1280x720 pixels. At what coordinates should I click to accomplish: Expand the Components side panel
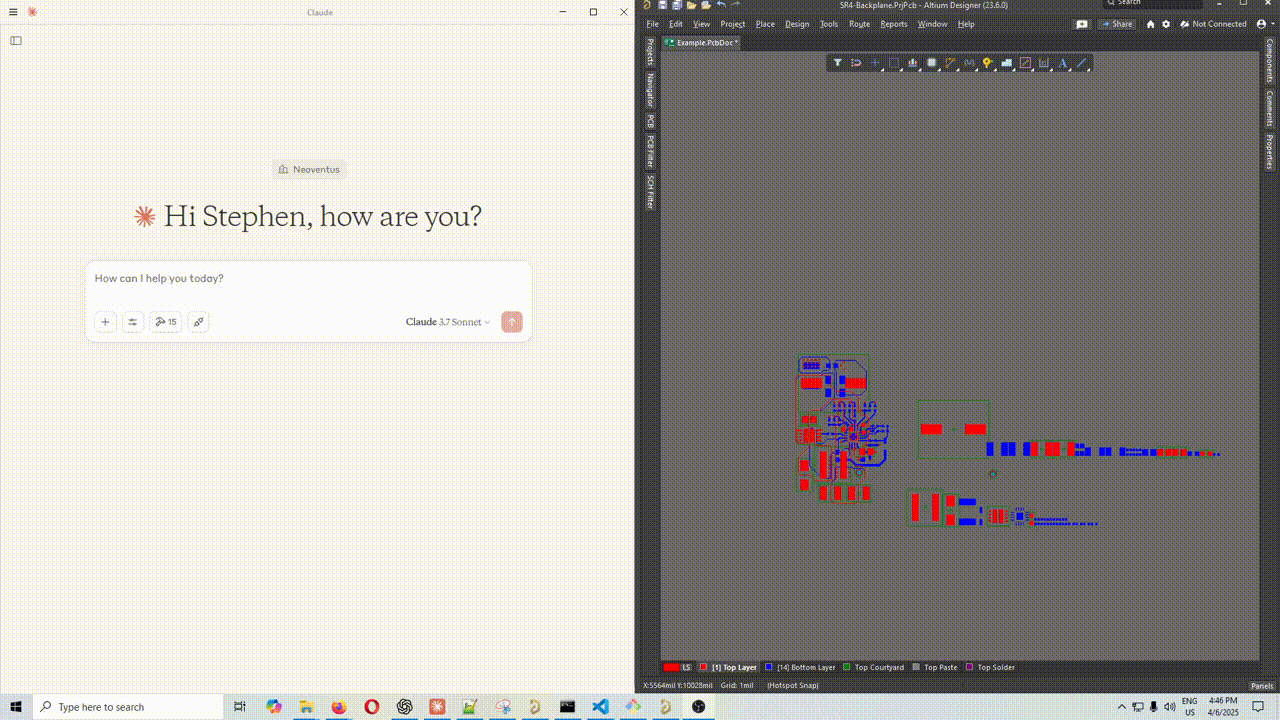coord(1270,61)
